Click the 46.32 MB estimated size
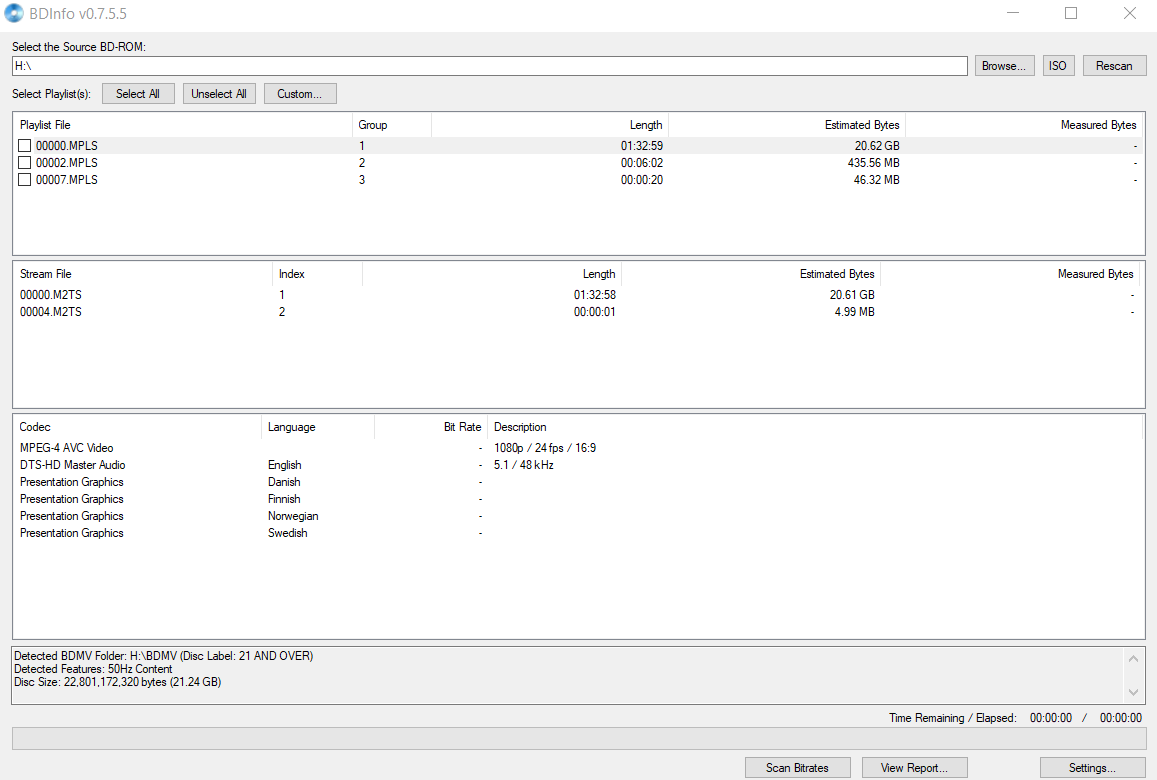The height and width of the screenshot is (780, 1157). click(x=877, y=180)
